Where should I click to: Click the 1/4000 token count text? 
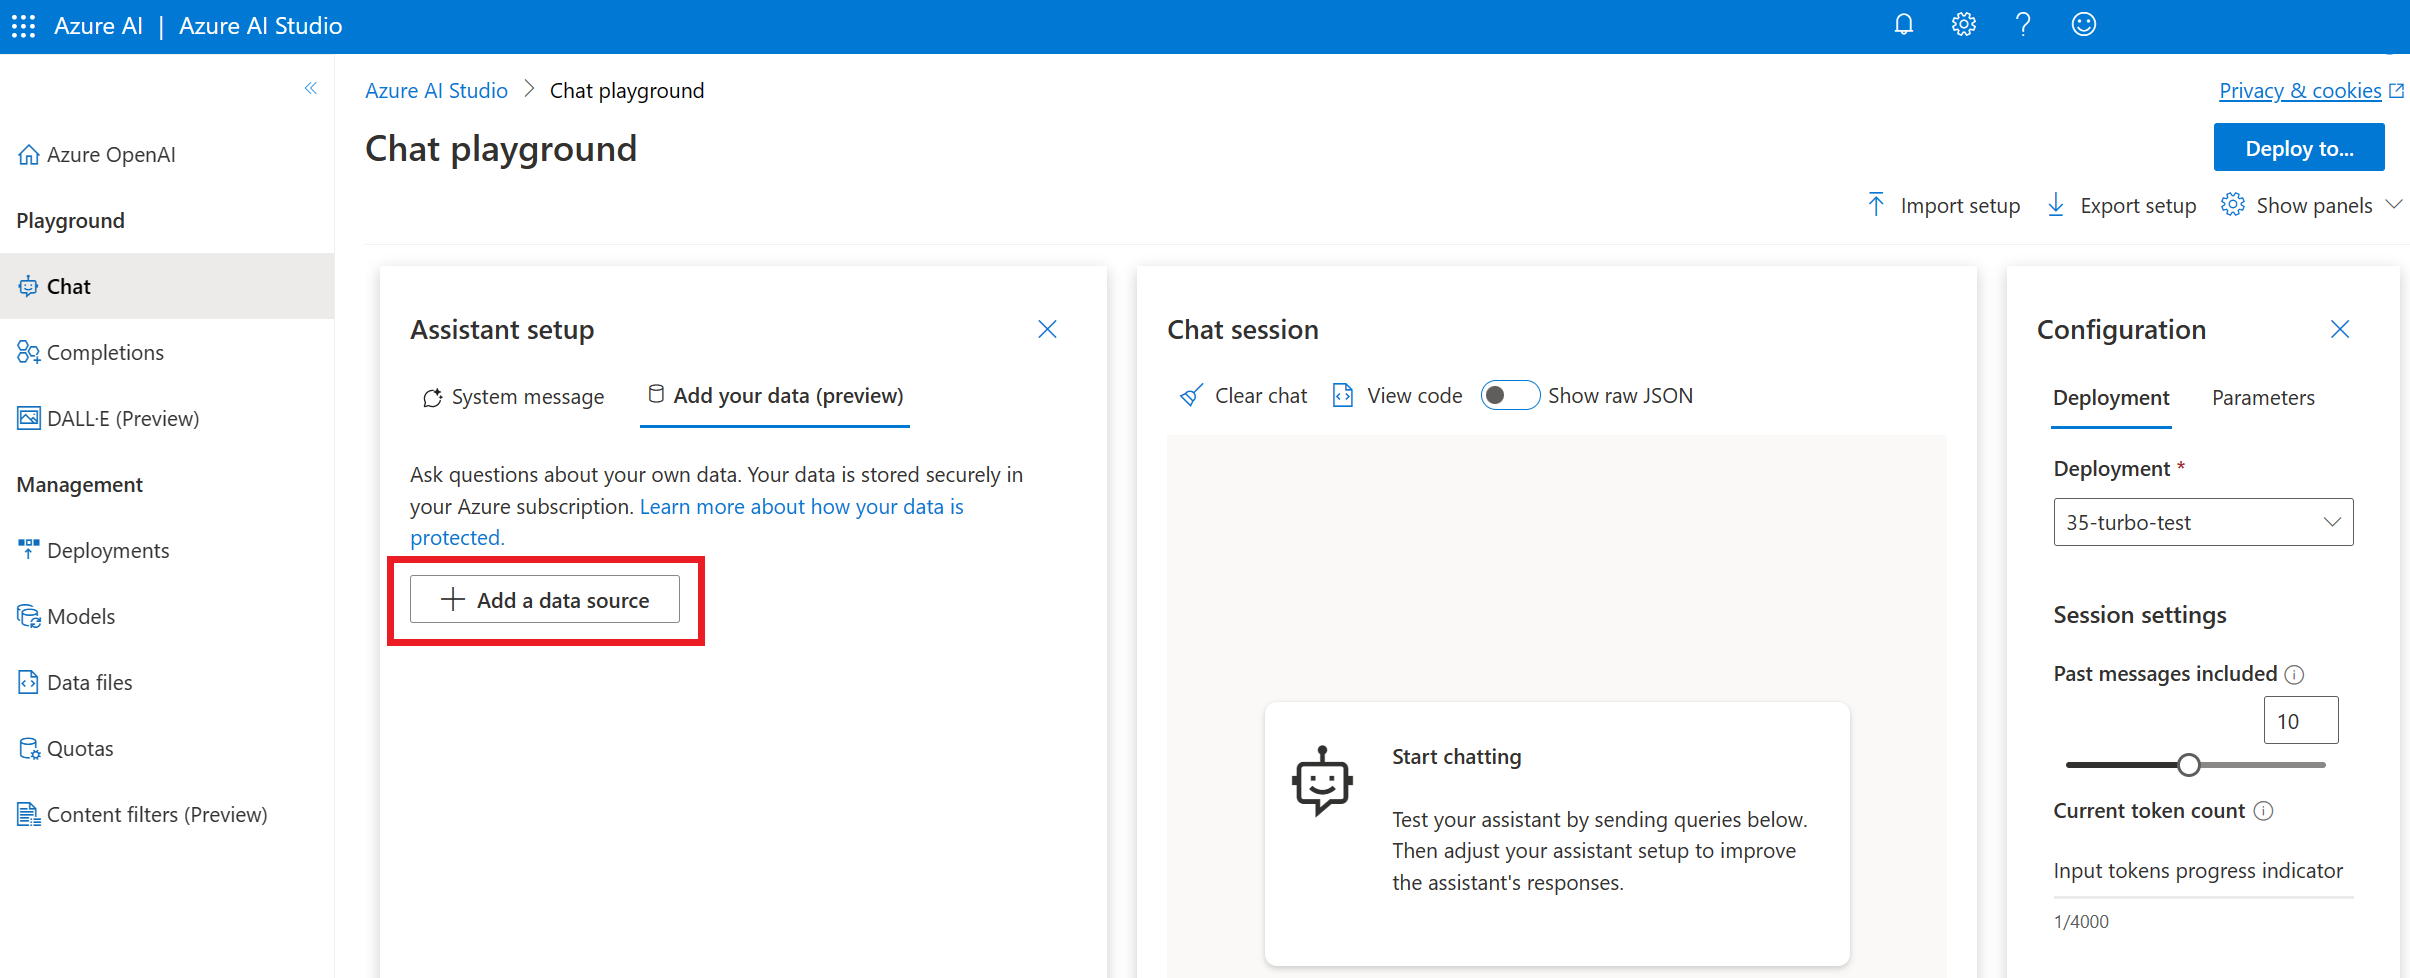2081,922
